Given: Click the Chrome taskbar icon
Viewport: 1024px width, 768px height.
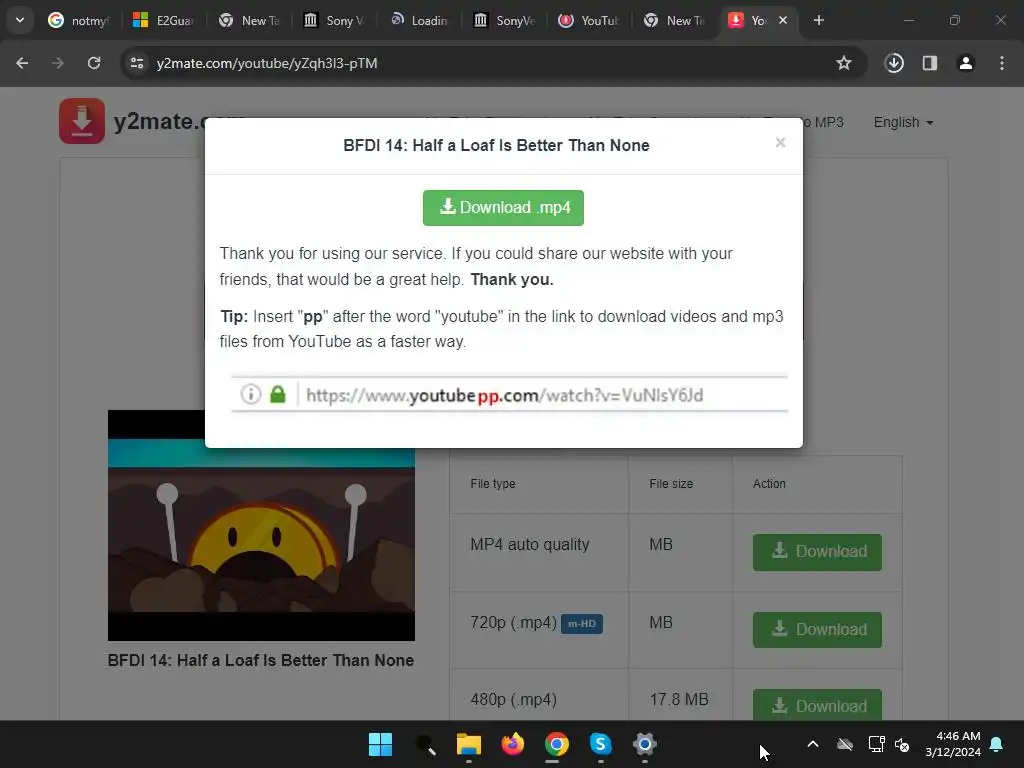Looking at the screenshot, I should tap(556, 744).
